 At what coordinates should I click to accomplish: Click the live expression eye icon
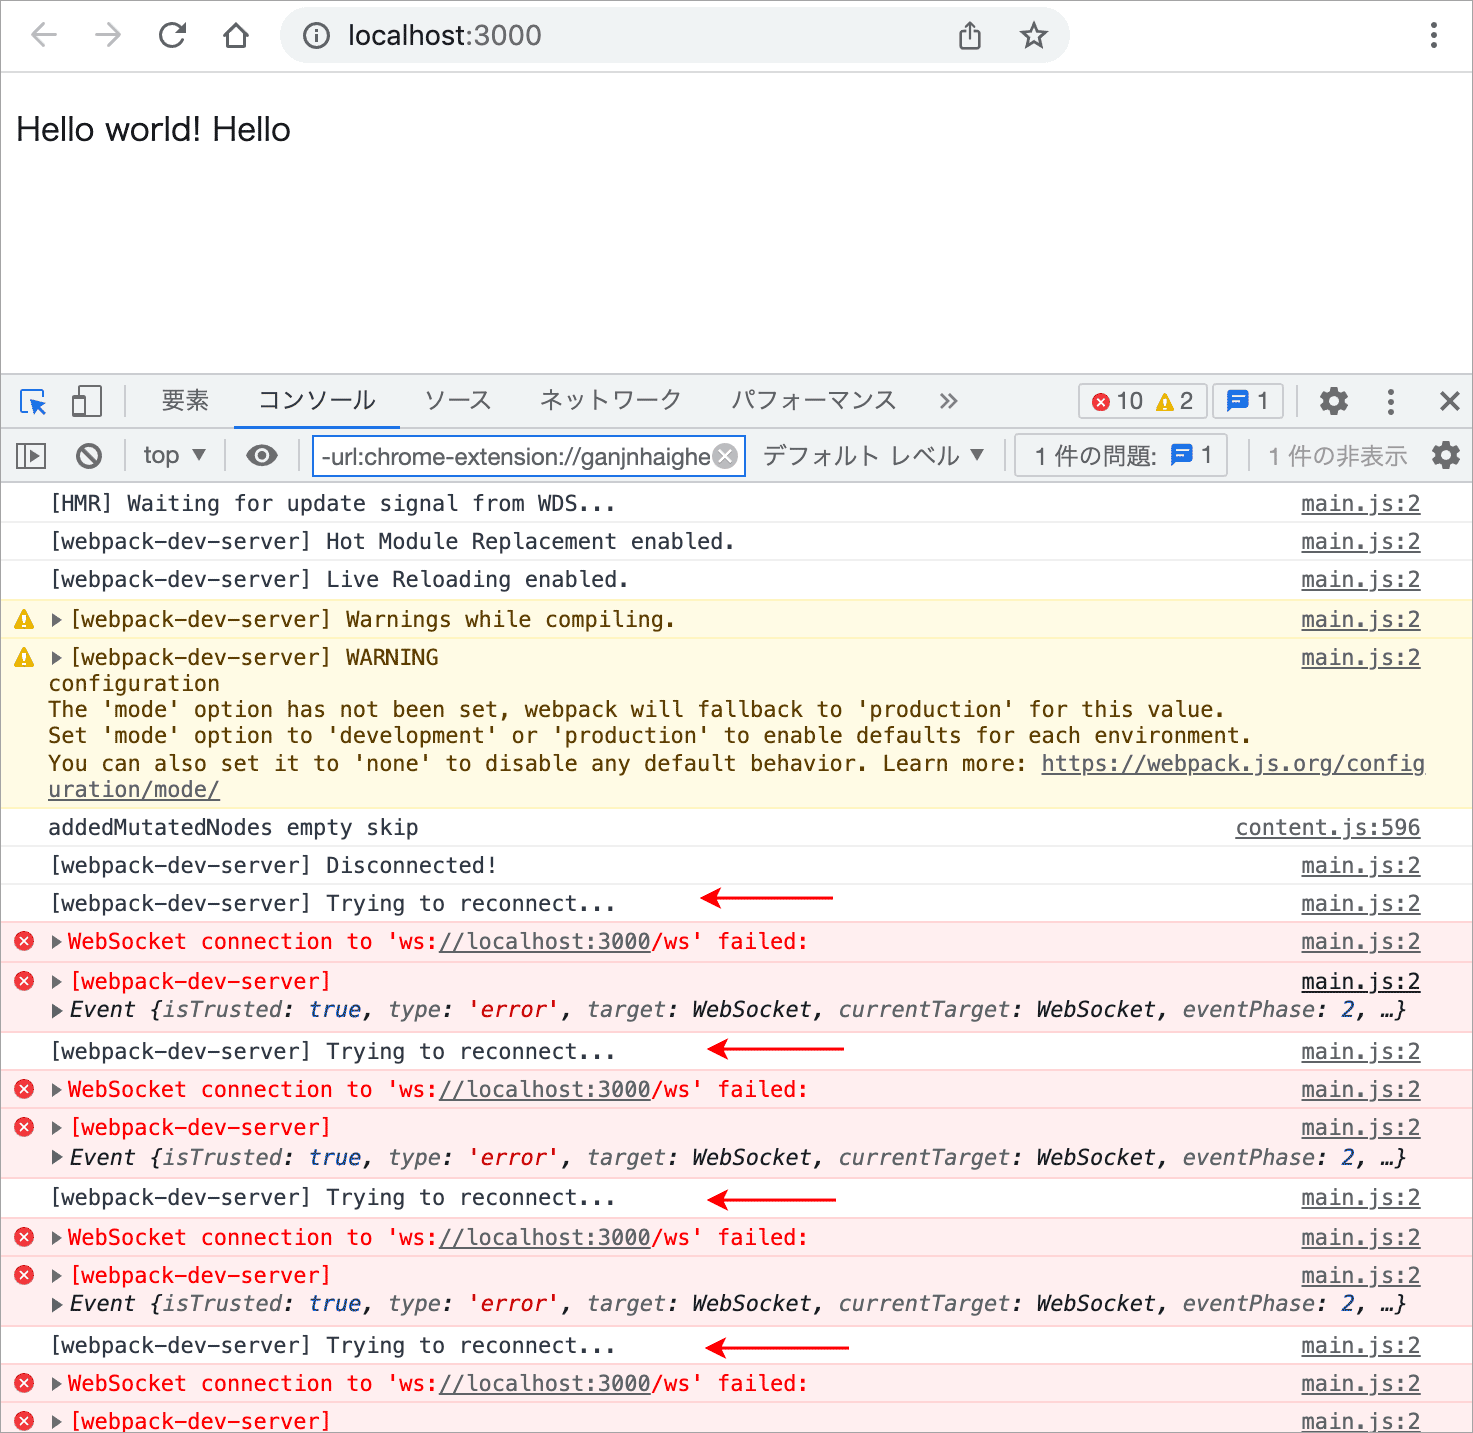(262, 456)
